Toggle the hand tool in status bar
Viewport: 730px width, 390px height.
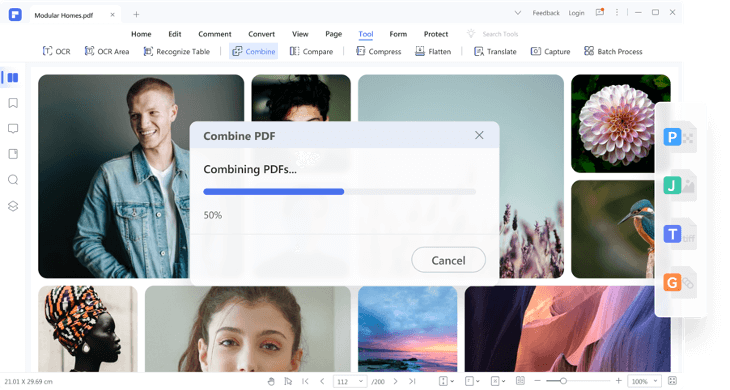[x=271, y=381]
